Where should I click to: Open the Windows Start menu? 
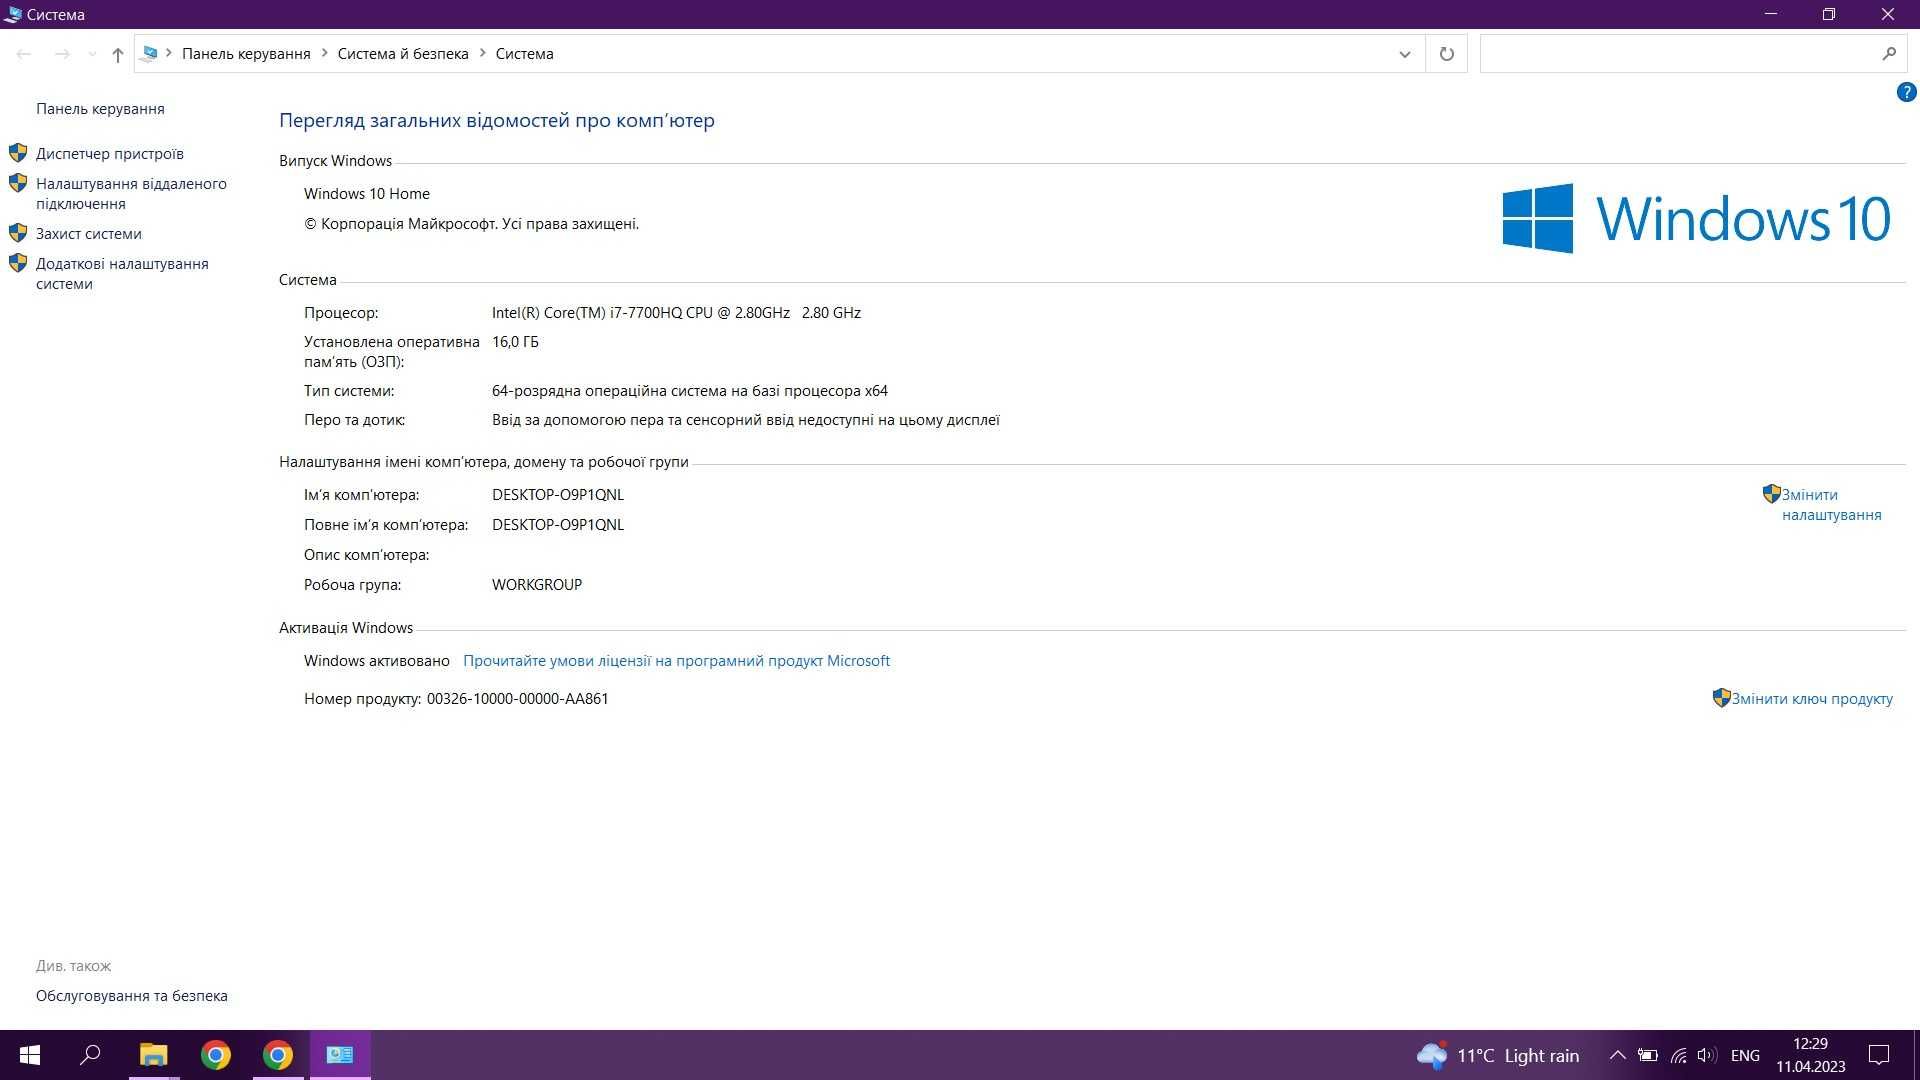click(30, 1055)
